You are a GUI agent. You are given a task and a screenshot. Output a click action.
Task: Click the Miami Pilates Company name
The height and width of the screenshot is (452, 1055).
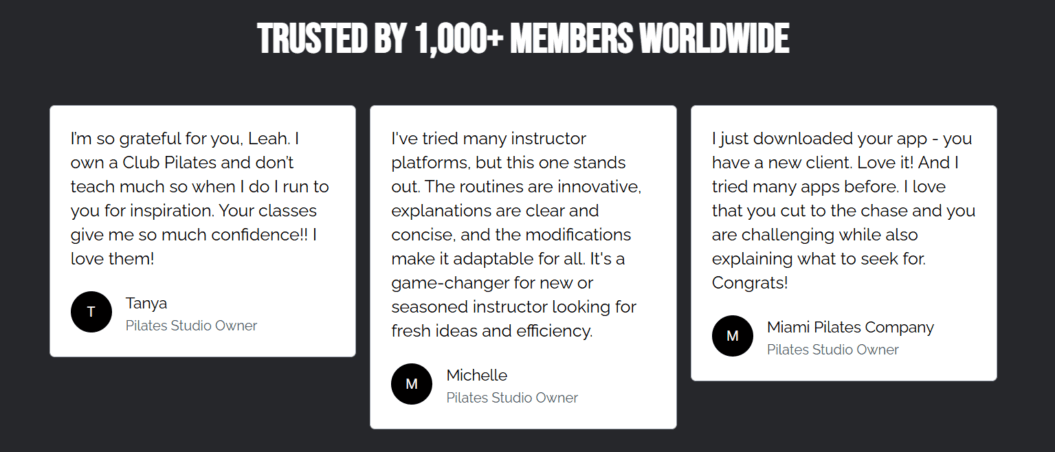click(x=850, y=327)
